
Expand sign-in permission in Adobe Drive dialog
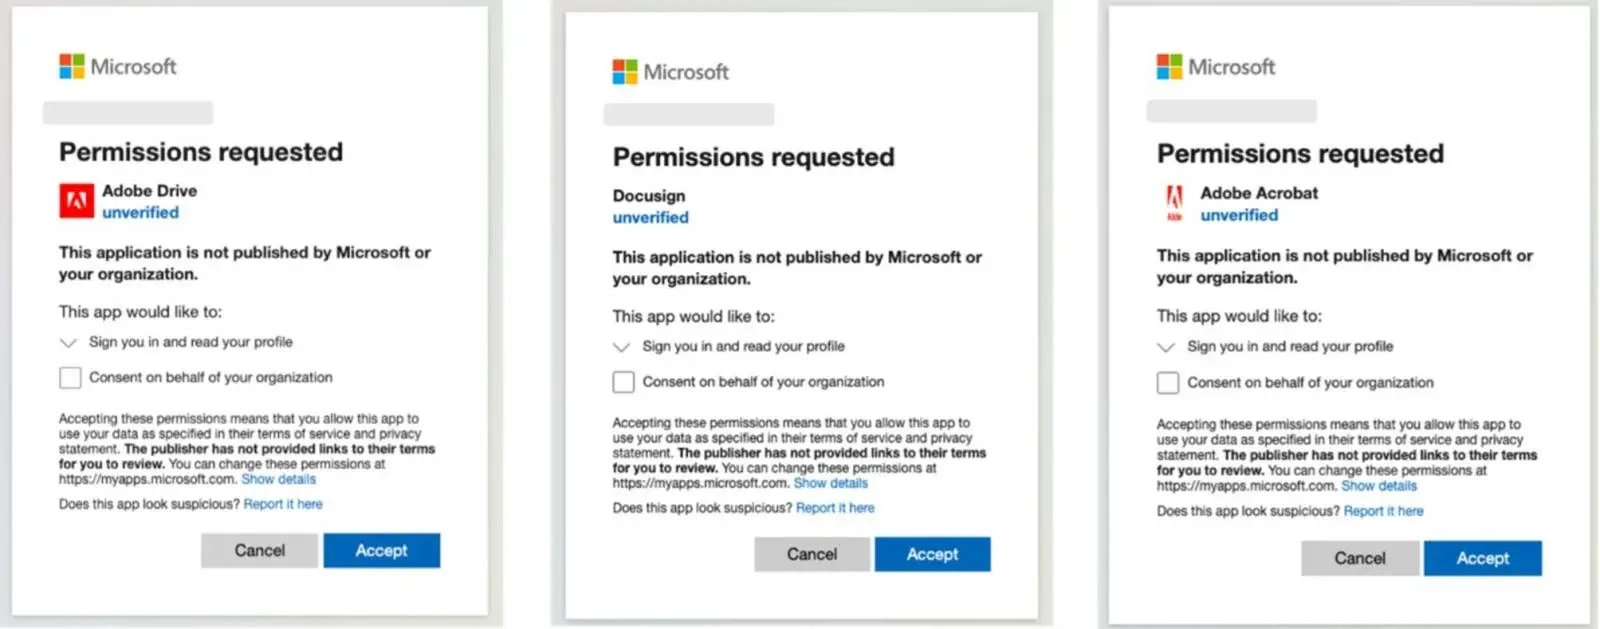click(68, 343)
